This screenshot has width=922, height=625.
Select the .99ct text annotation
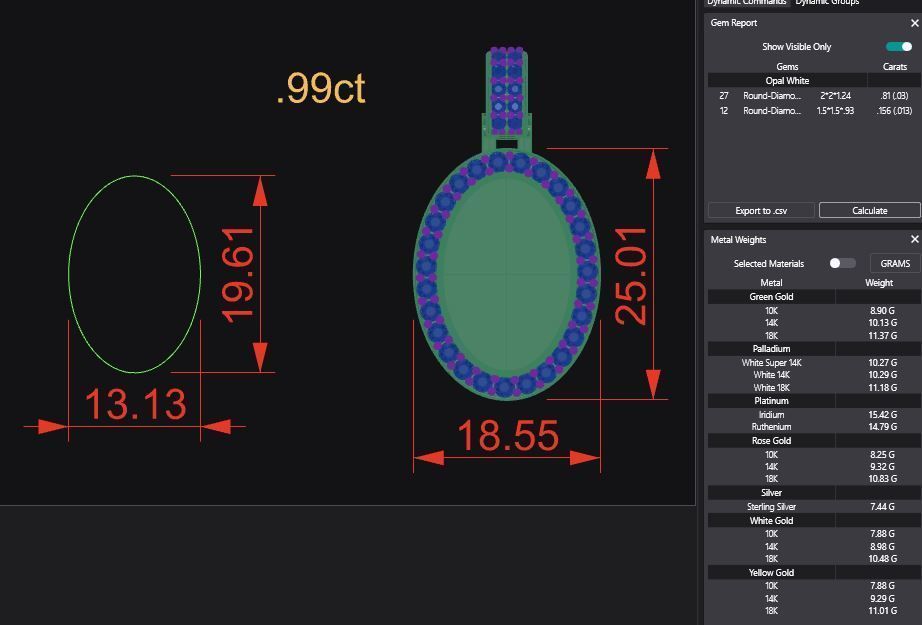[x=320, y=89]
